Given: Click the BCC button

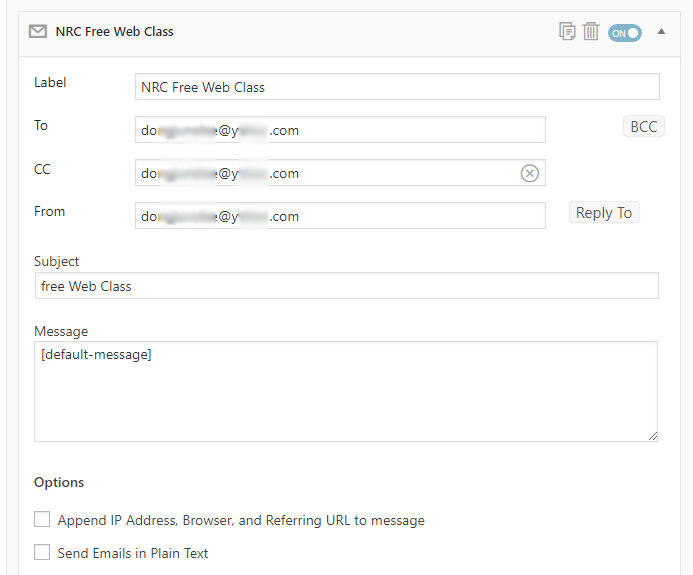Looking at the screenshot, I should pyautogui.click(x=642, y=127).
